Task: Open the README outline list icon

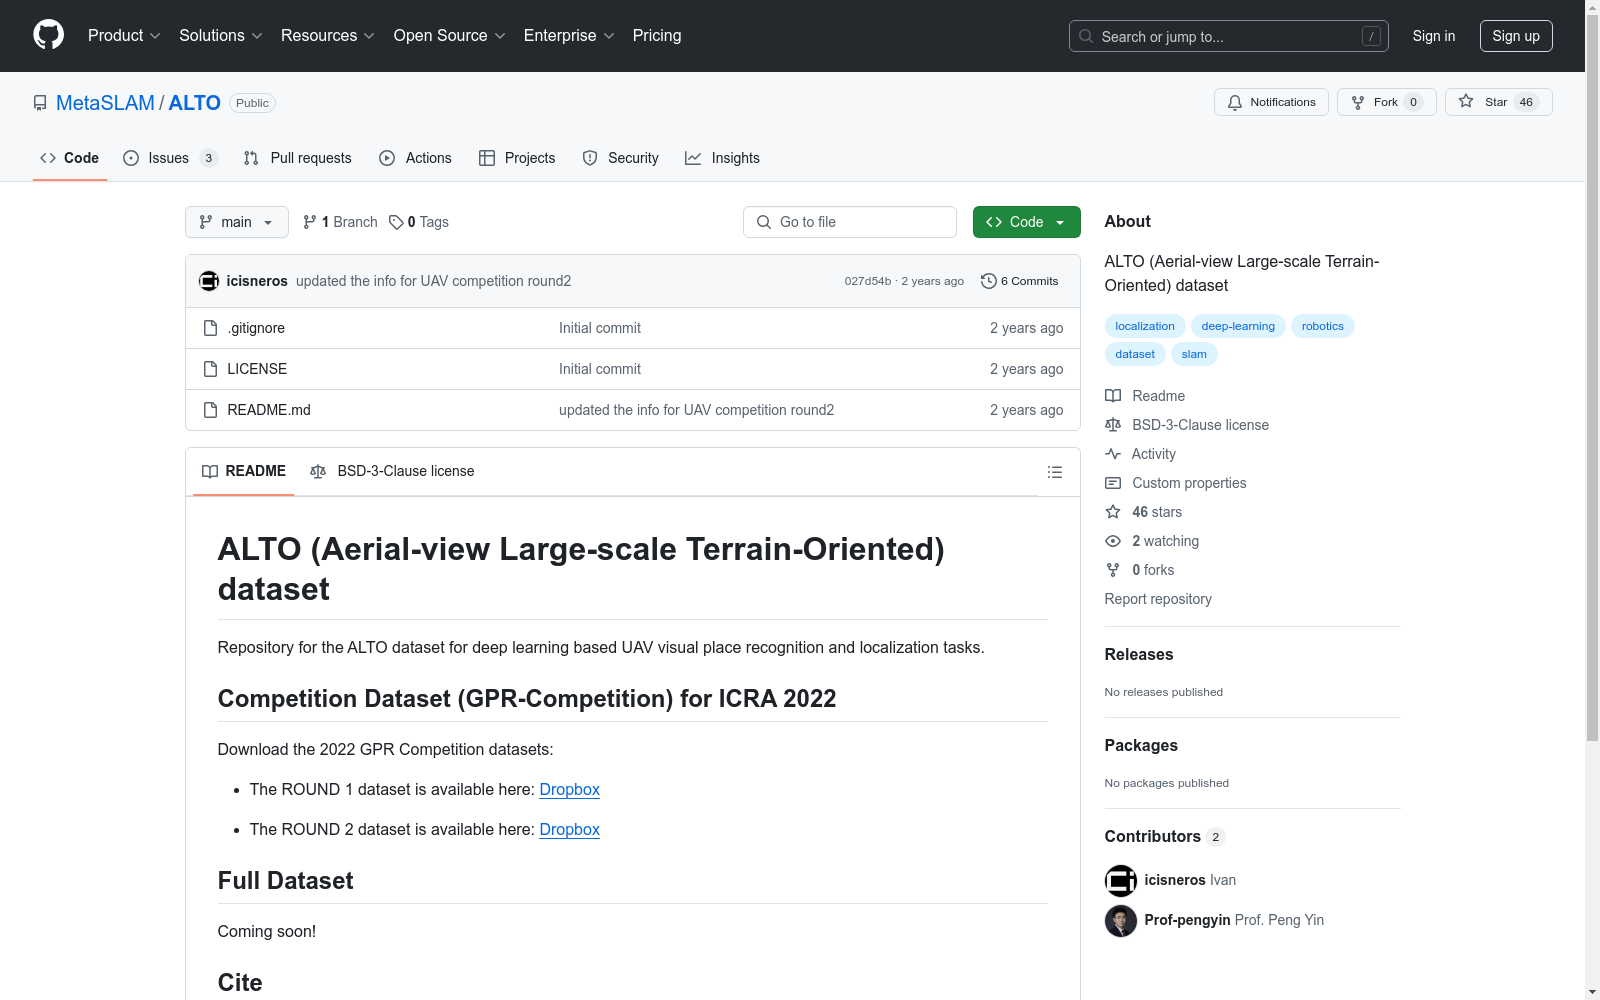Action: (1055, 472)
